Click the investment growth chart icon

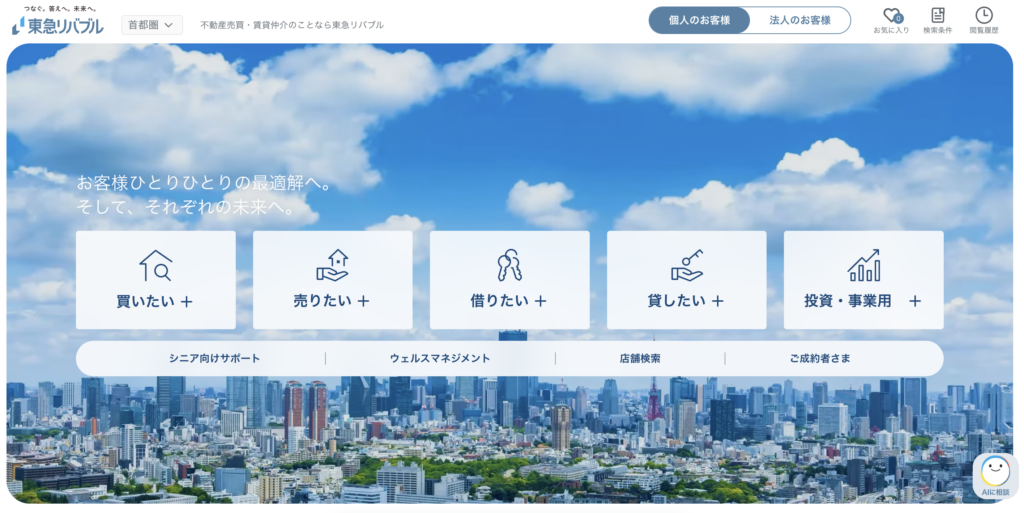pos(863,265)
